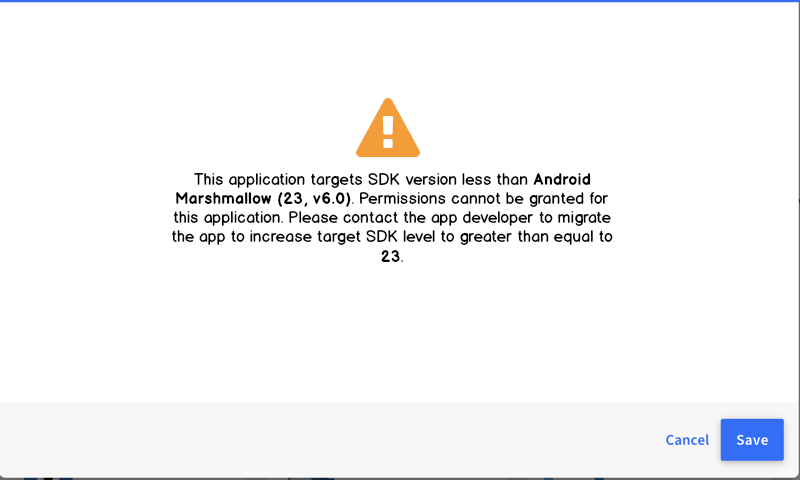Click the bold "23." on the last line
The width and height of the screenshot is (800, 480).
(x=392, y=256)
